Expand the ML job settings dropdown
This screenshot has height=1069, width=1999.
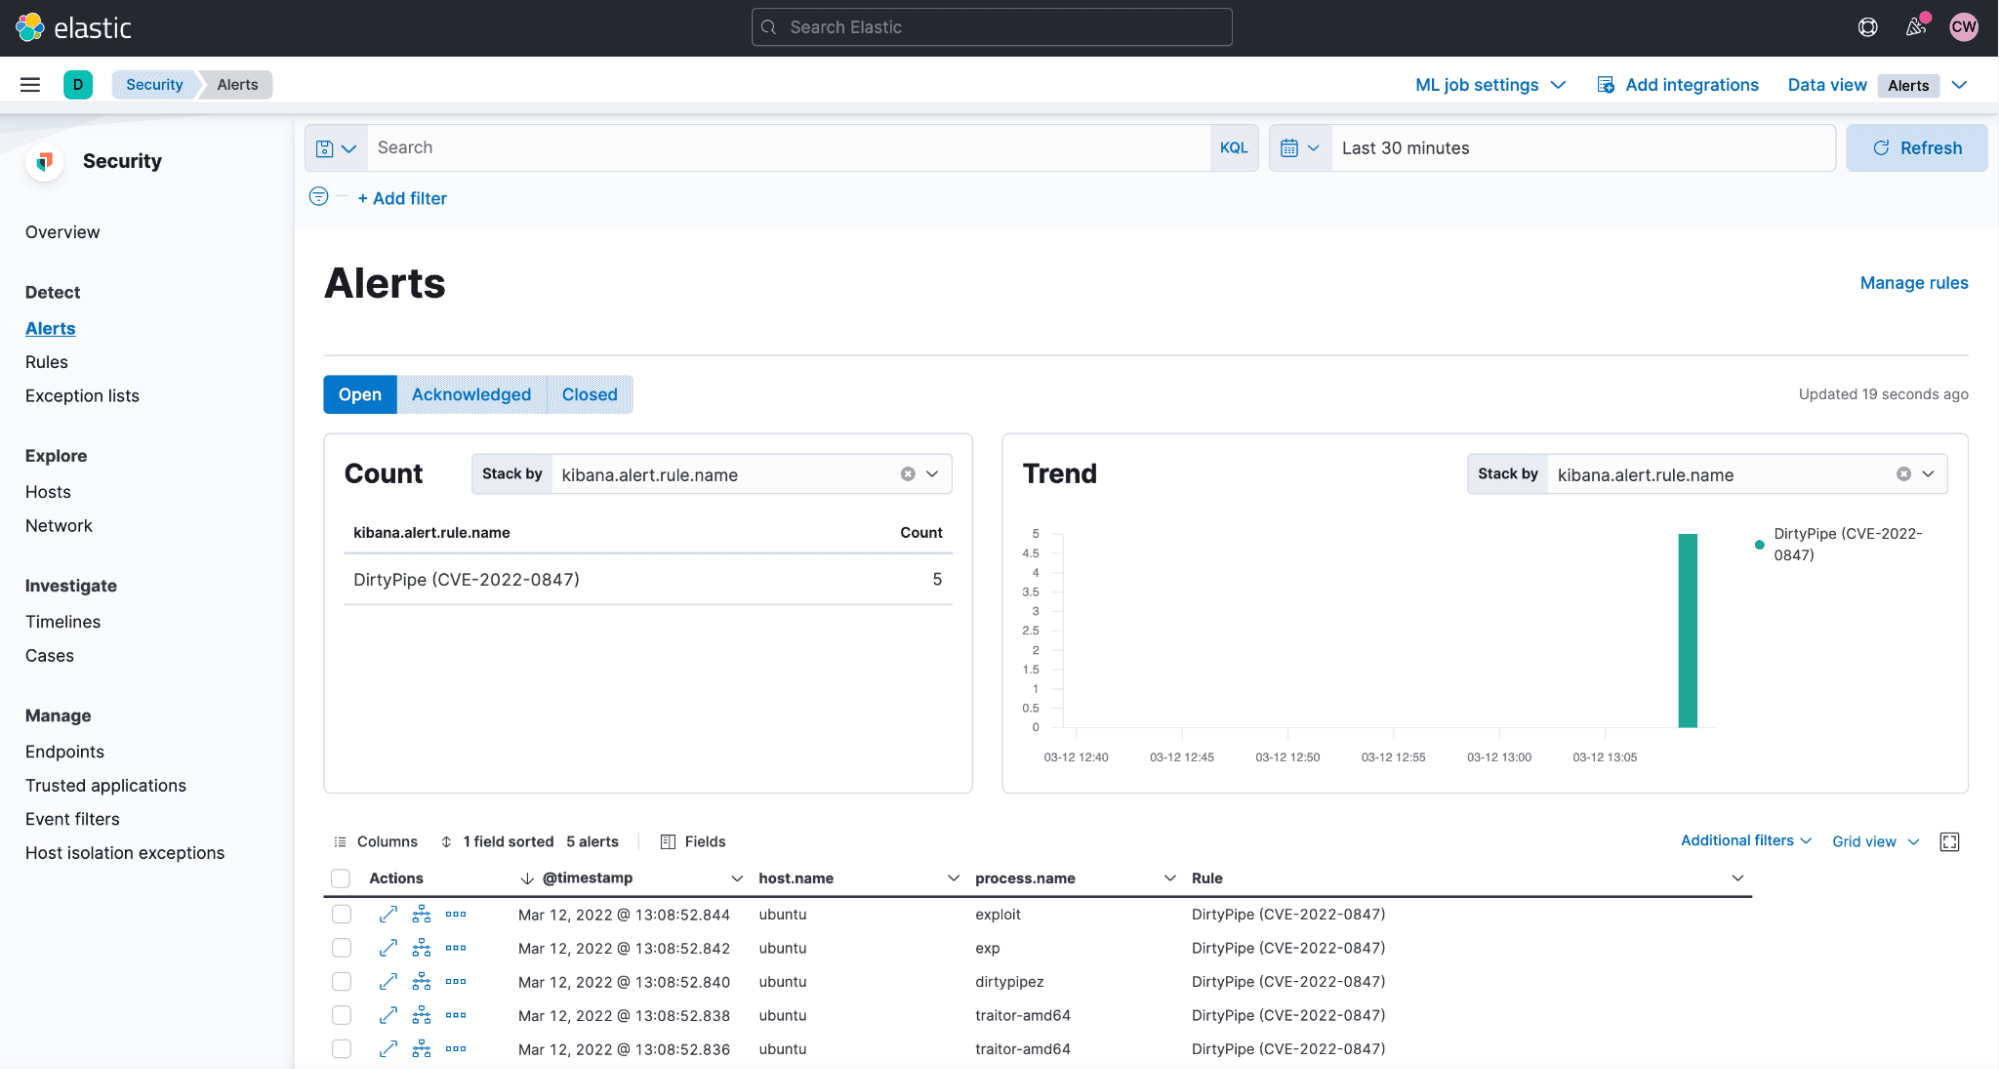tap(1489, 85)
